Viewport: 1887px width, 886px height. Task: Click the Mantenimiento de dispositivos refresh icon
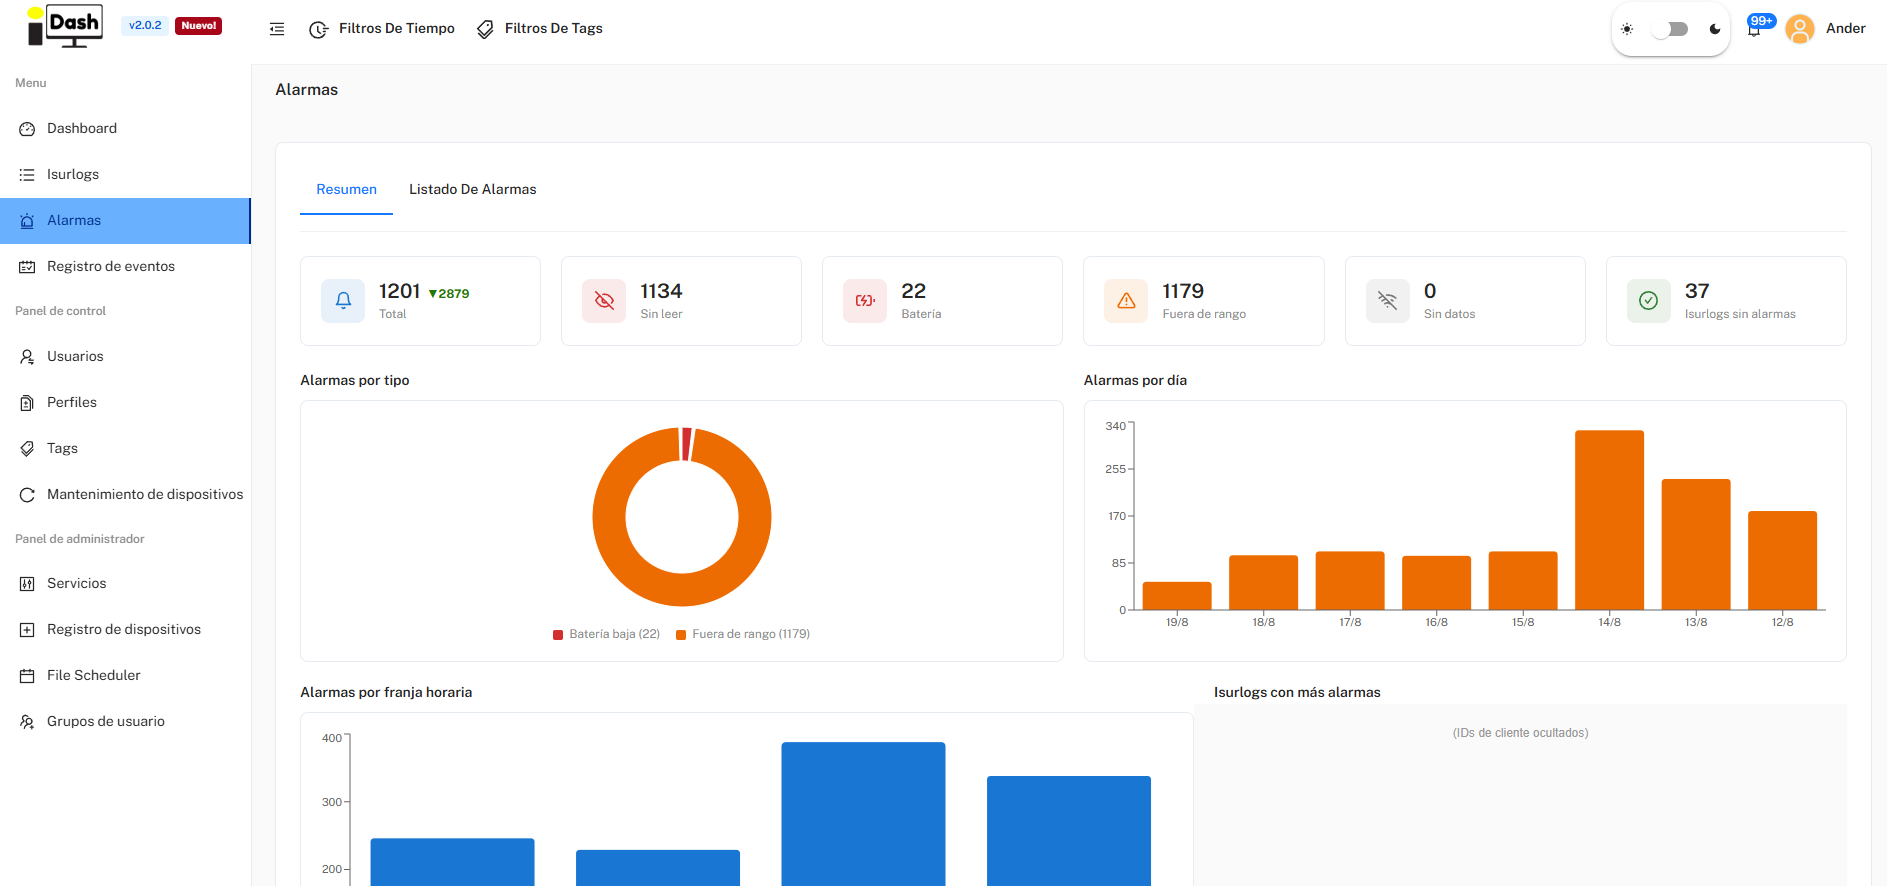(x=27, y=495)
